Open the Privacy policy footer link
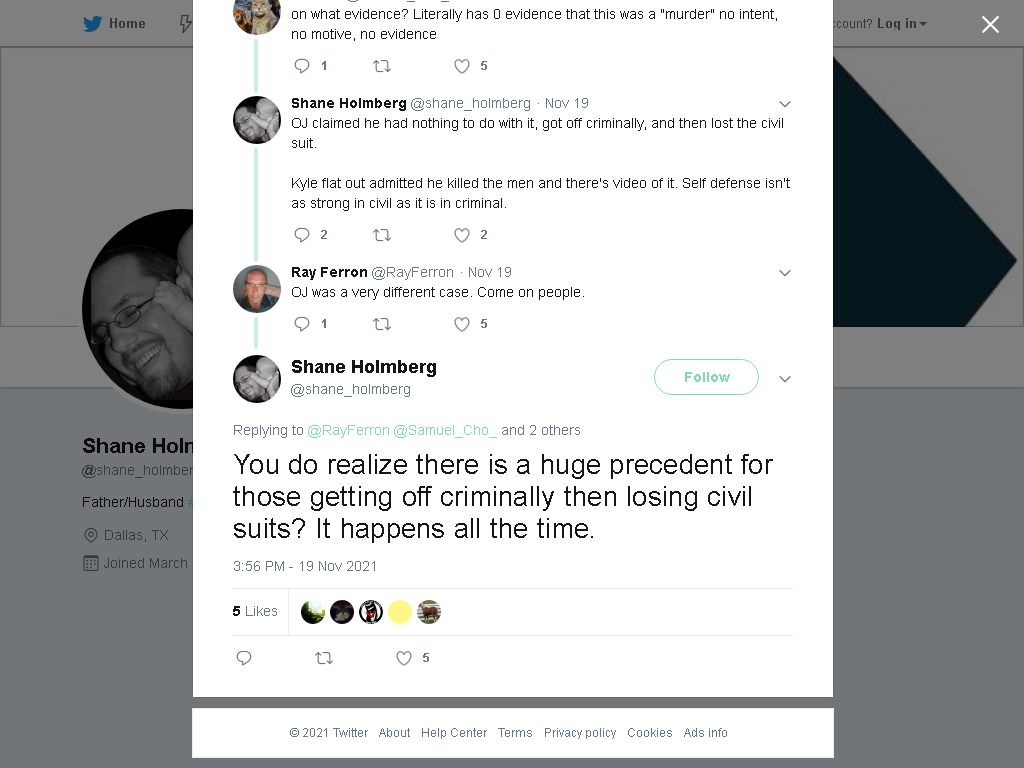 [x=580, y=733]
